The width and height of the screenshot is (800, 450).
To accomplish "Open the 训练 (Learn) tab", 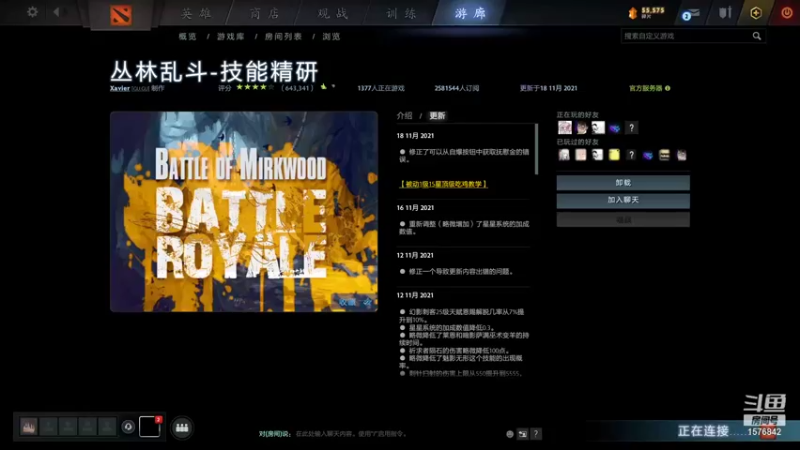I will click(x=401, y=13).
